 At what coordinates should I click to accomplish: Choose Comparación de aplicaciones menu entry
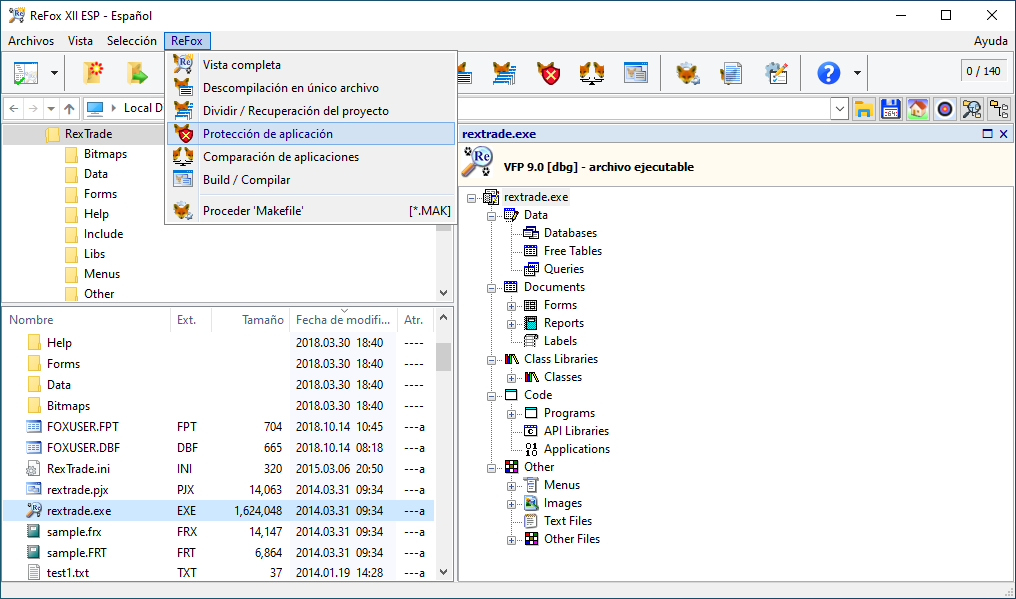pyautogui.click(x=311, y=157)
